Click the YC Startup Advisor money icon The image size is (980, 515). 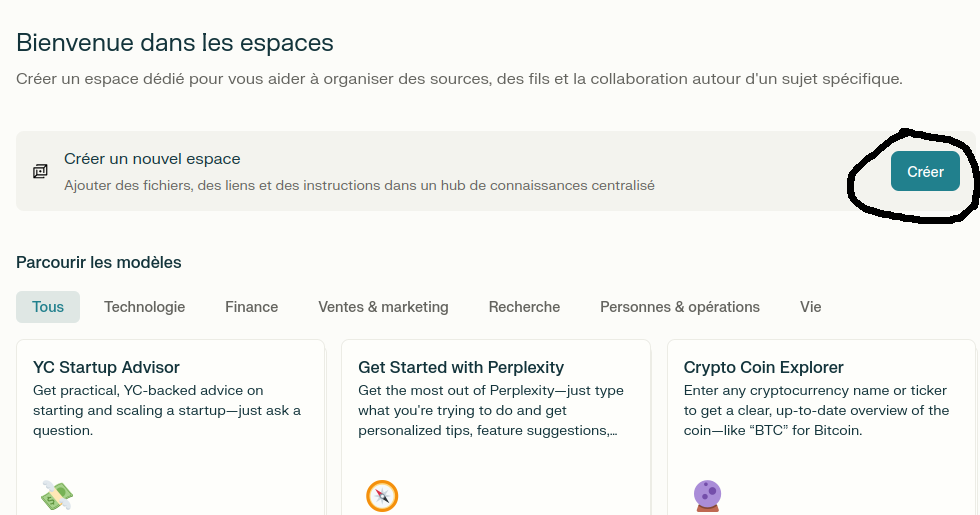coord(56,495)
